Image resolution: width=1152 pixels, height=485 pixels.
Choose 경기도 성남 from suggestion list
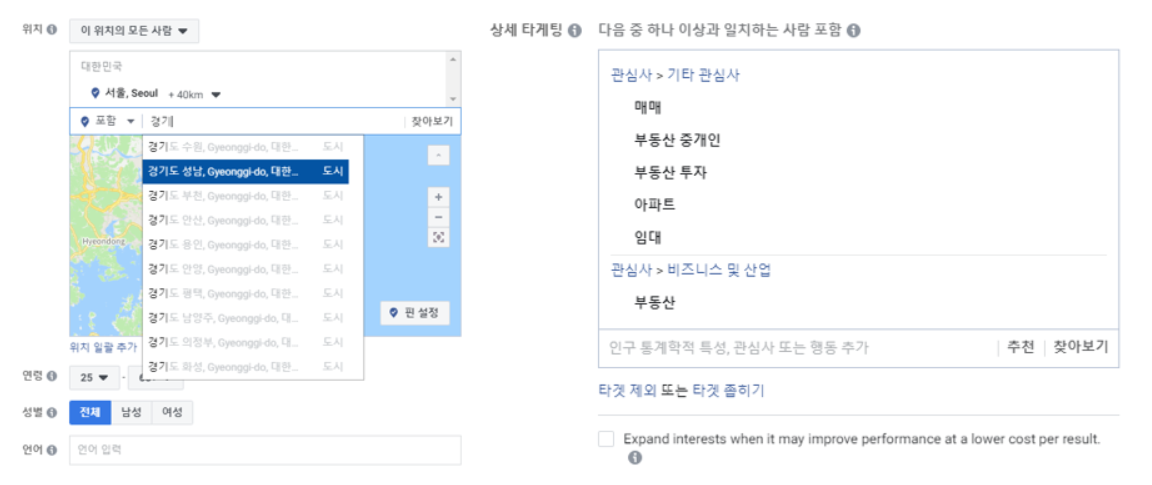pyautogui.click(x=245, y=171)
